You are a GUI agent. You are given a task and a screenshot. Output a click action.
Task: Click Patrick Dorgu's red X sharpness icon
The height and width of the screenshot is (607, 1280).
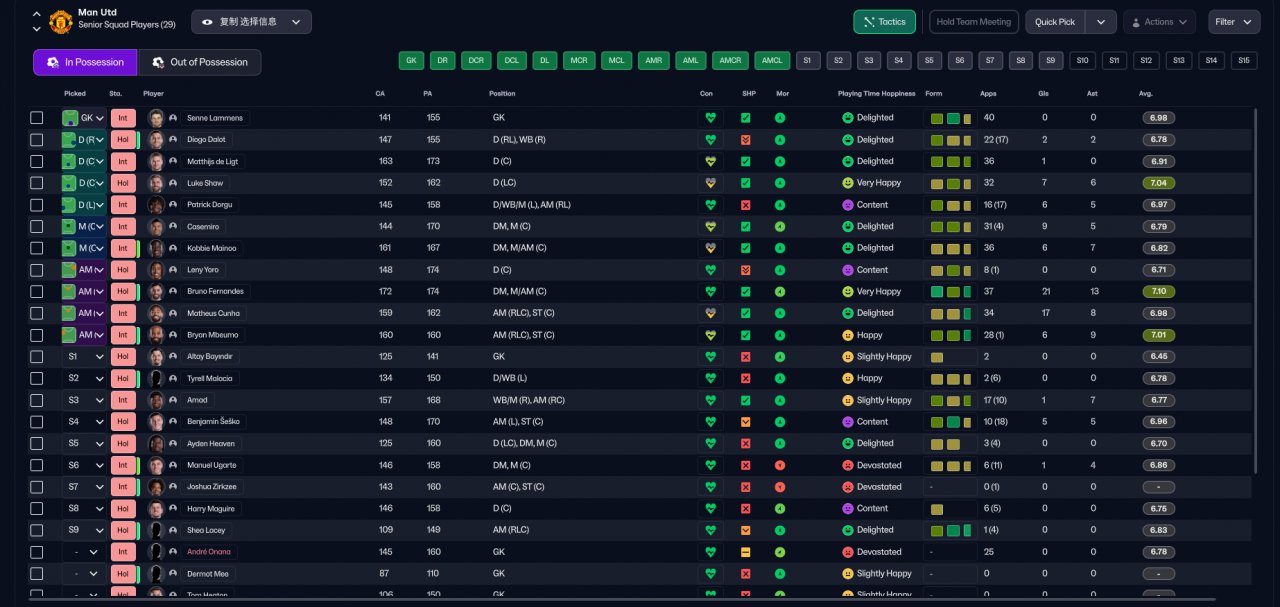pyautogui.click(x=745, y=205)
